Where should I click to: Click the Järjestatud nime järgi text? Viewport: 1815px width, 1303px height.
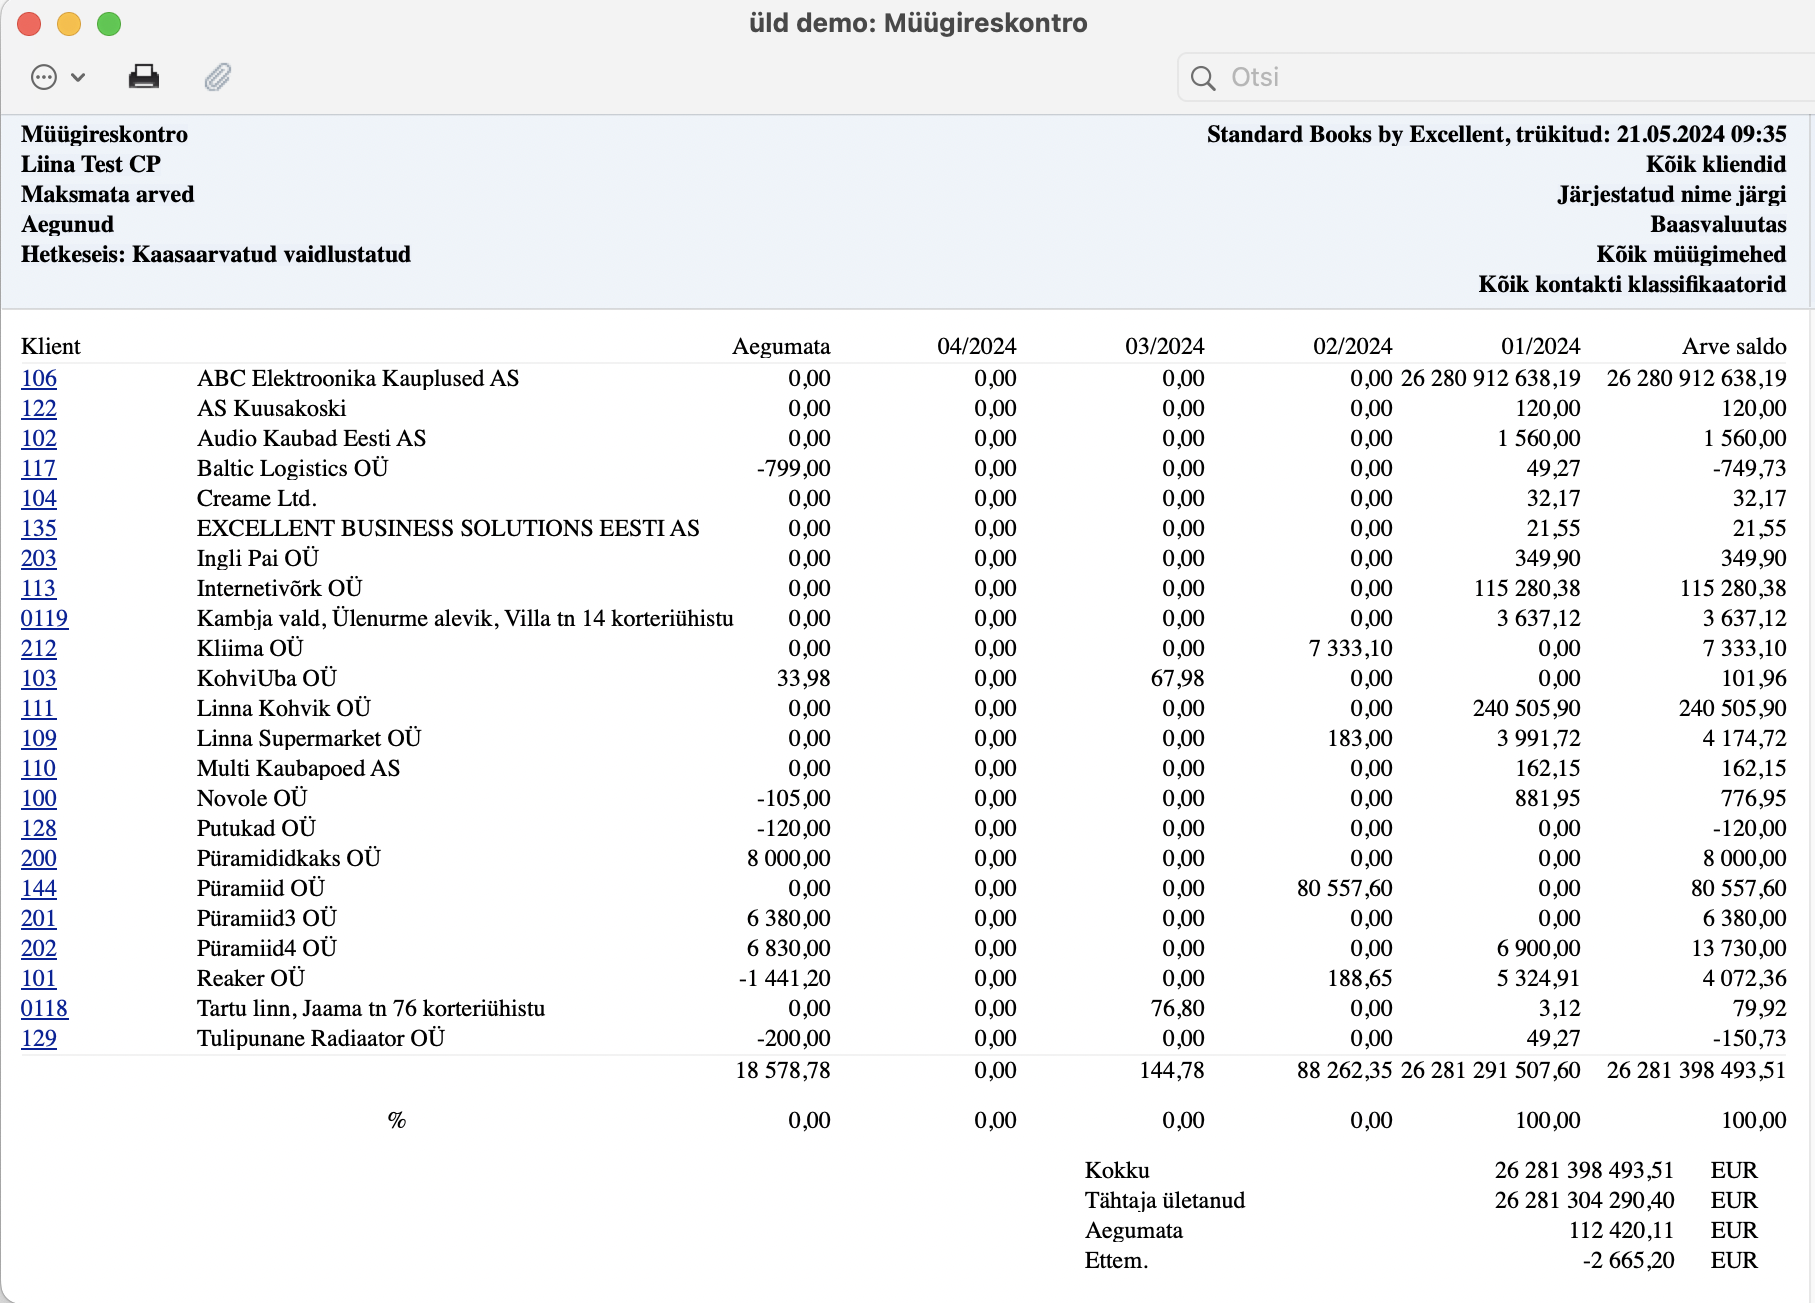pyautogui.click(x=1672, y=194)
